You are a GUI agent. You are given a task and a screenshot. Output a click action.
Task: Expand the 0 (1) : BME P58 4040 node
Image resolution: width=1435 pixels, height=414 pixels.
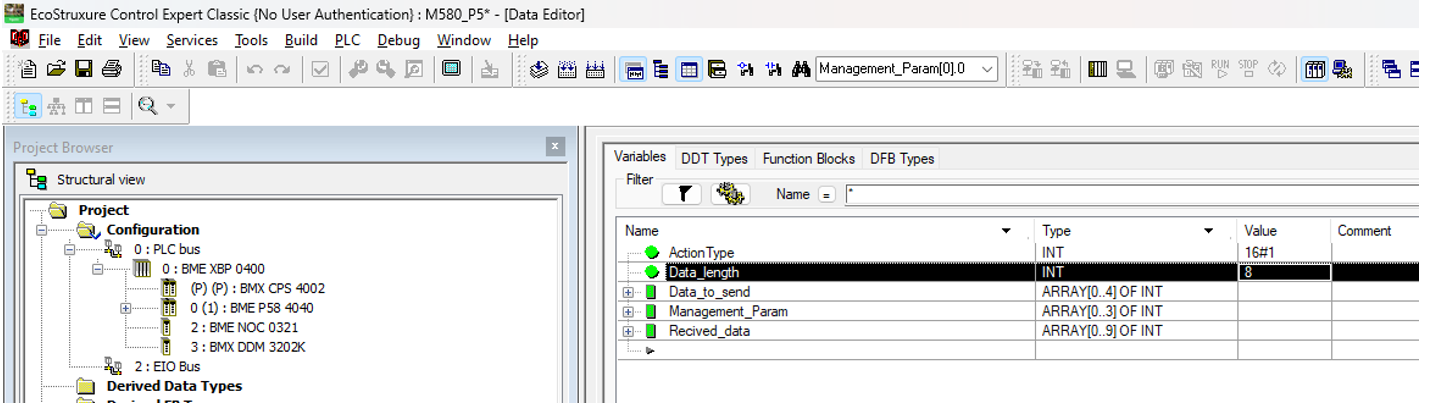pos(125,308)
